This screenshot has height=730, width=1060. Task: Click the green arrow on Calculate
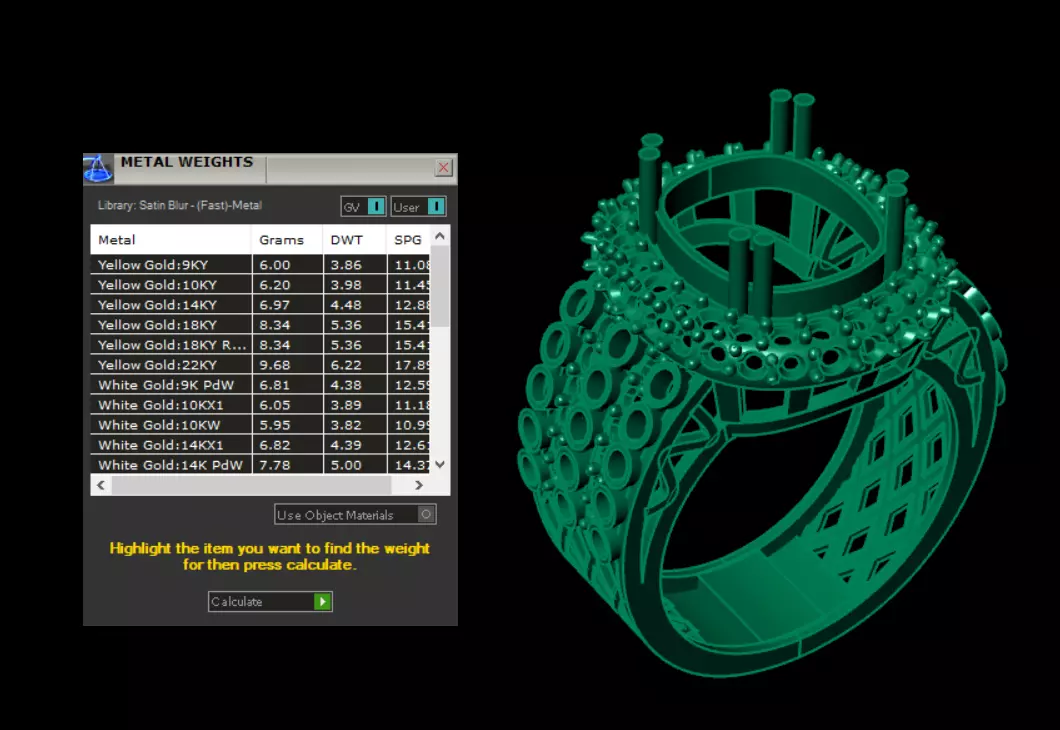[322, 602]
